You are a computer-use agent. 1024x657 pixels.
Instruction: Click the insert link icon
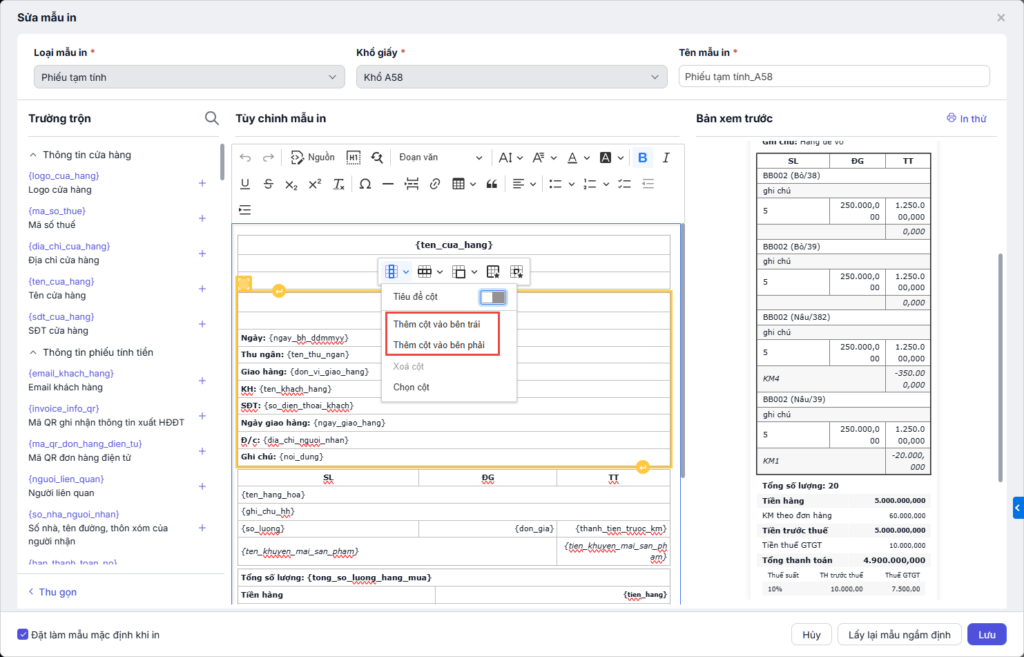click(x=435, y=184)
